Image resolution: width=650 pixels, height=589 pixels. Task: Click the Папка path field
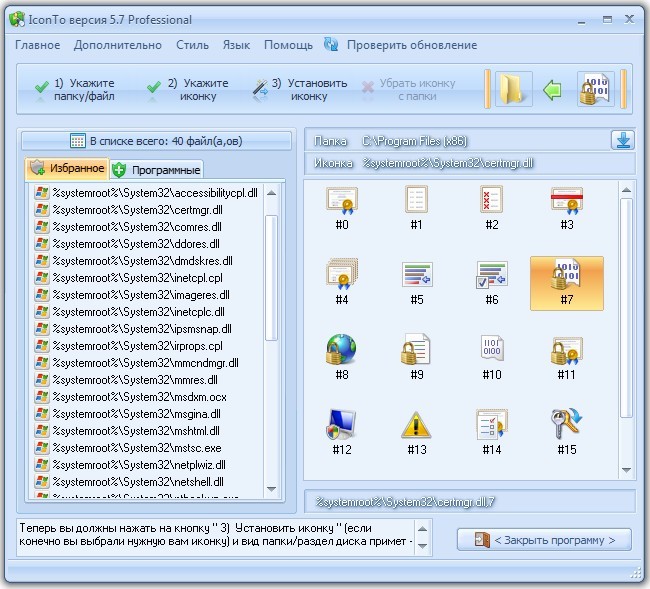pos(457,141)
